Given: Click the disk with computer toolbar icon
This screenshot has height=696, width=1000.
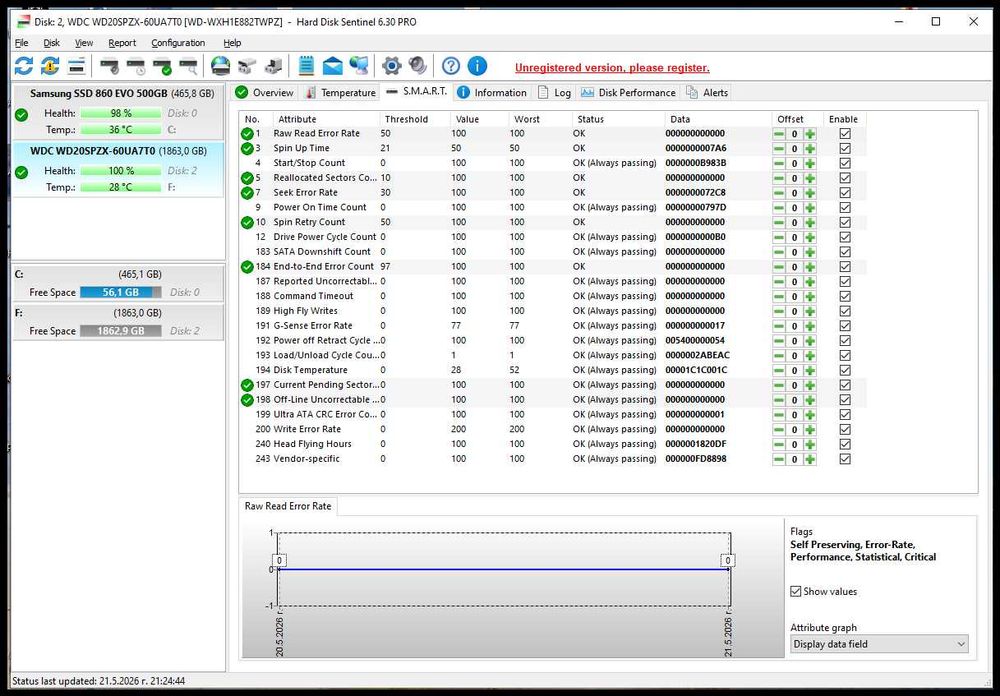Looking at the screenshot, I should click(273, 66).
